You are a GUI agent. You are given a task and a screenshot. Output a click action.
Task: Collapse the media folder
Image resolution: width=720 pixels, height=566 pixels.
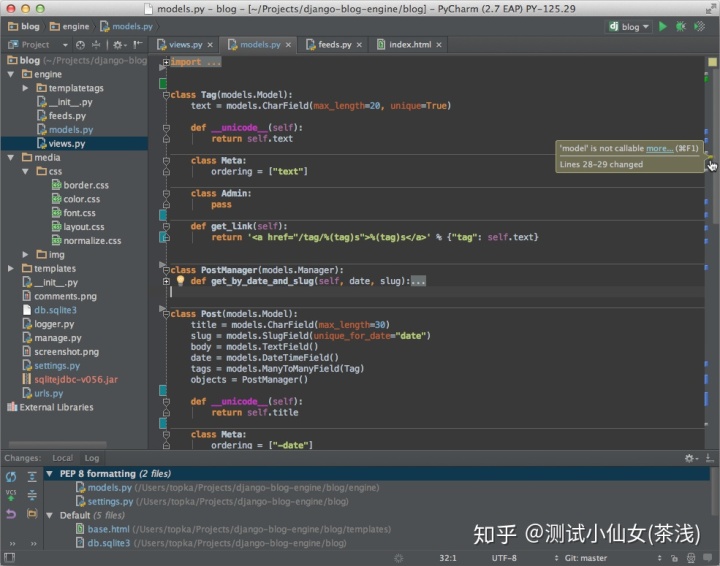click(x=11, y=157)
